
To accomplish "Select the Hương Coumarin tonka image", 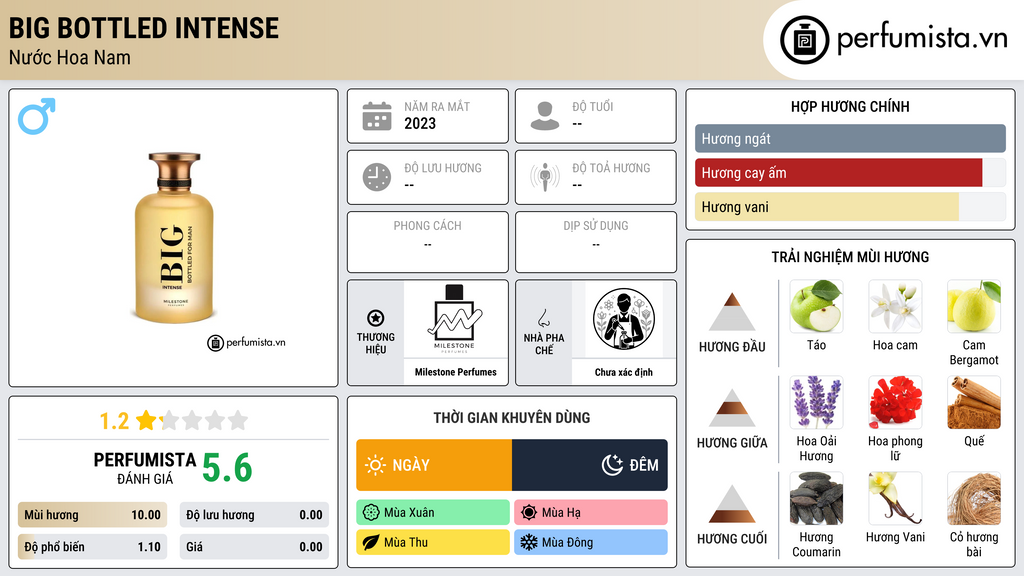I will [816, 498].
